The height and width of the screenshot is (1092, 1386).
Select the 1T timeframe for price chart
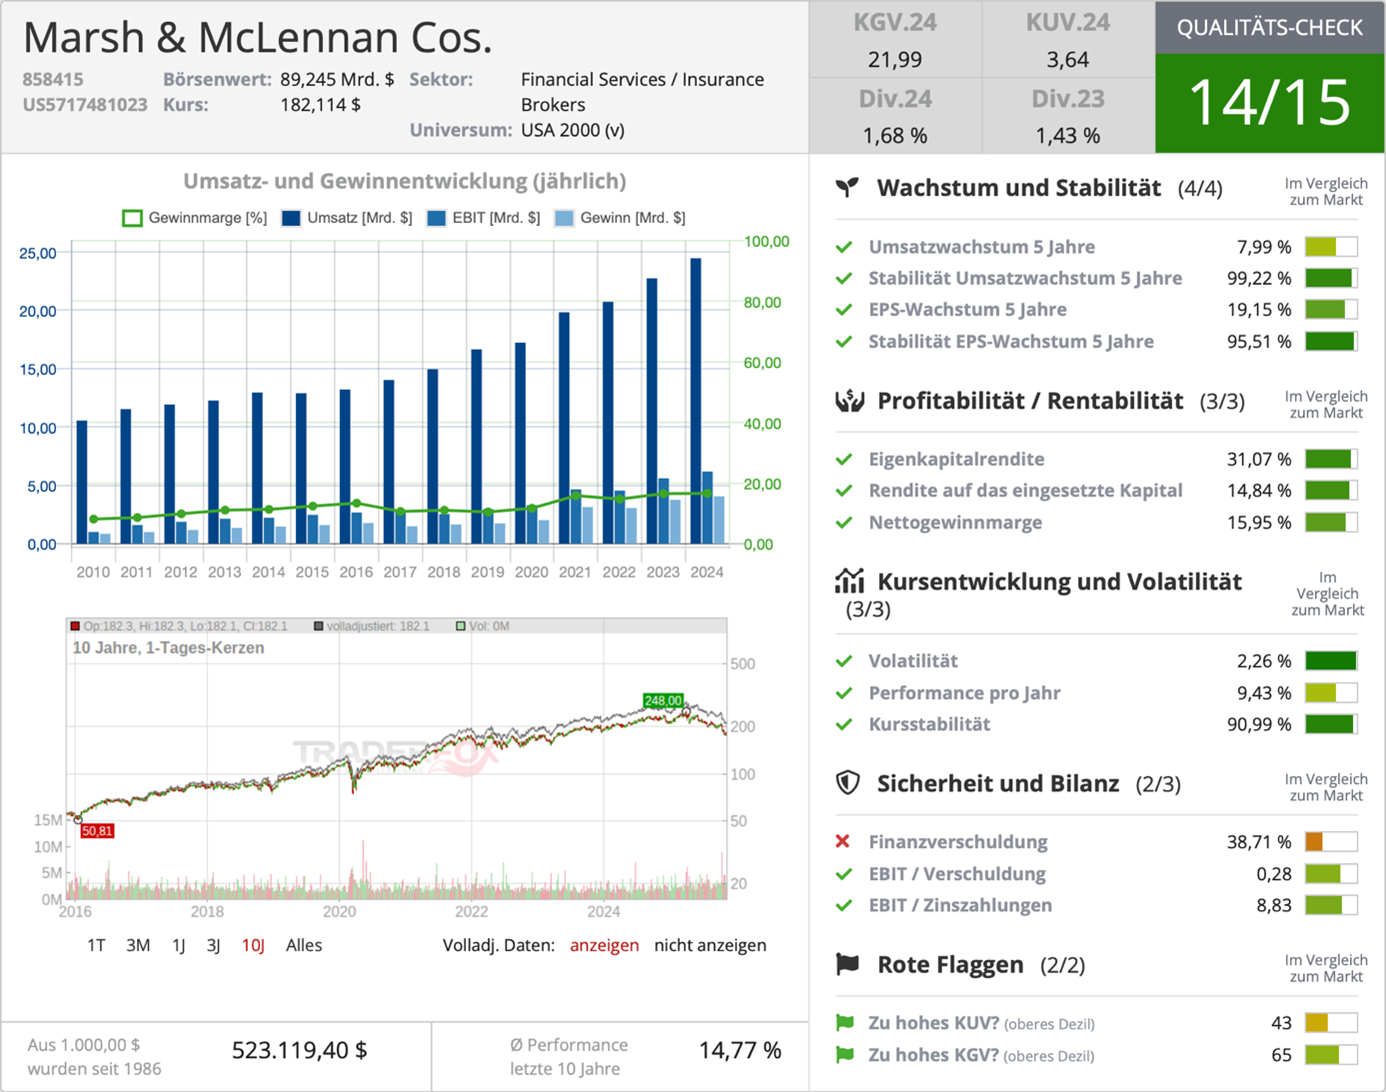coord(96,945)
